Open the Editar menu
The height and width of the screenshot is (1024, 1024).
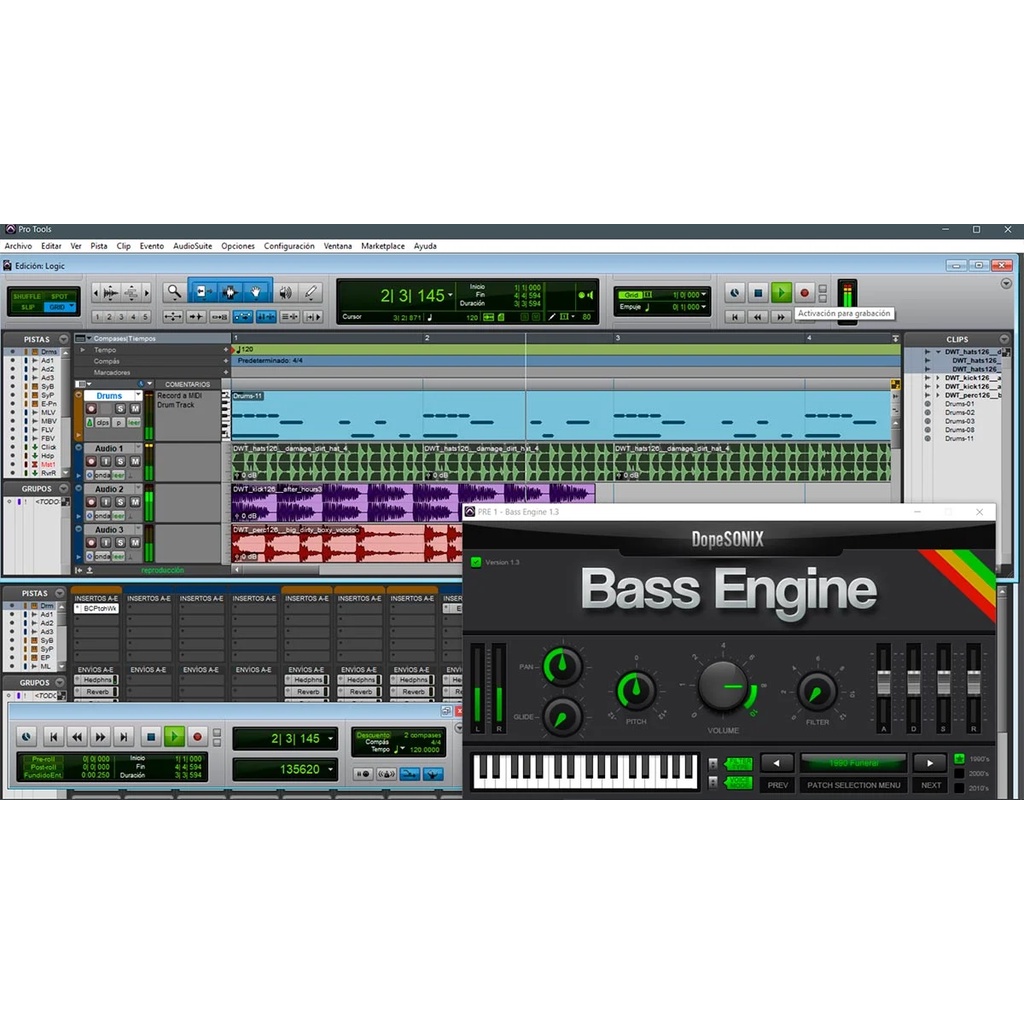(51, 246)
